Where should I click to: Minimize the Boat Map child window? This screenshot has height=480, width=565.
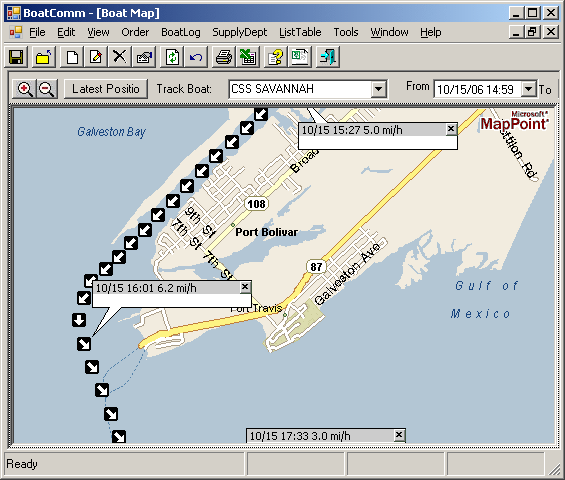pos(516,32)
